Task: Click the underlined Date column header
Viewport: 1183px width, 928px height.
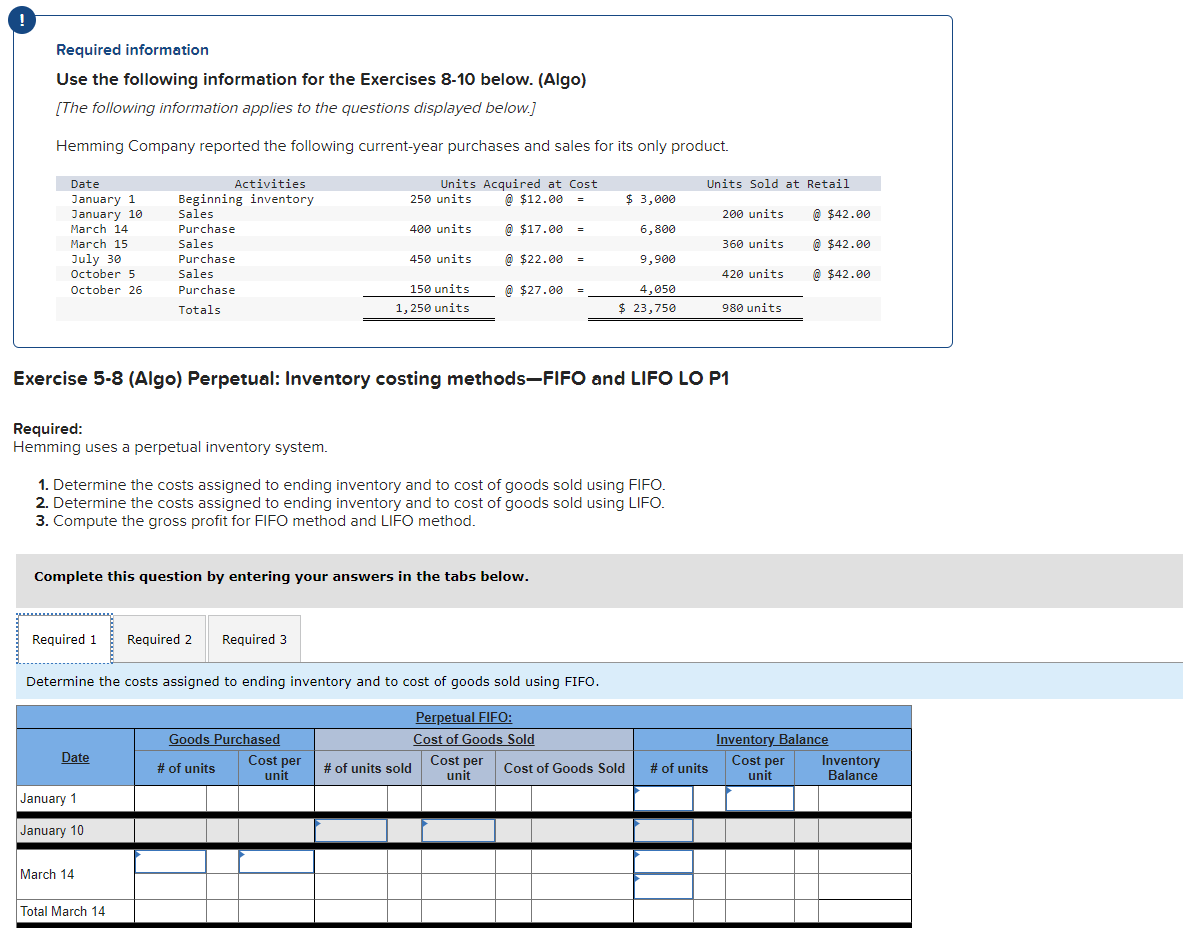Action: click(74, 757)
